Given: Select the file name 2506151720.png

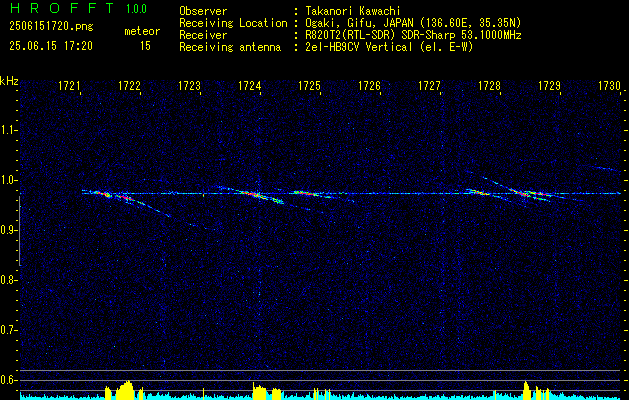Looking at the screenshot, I should 51,26.
